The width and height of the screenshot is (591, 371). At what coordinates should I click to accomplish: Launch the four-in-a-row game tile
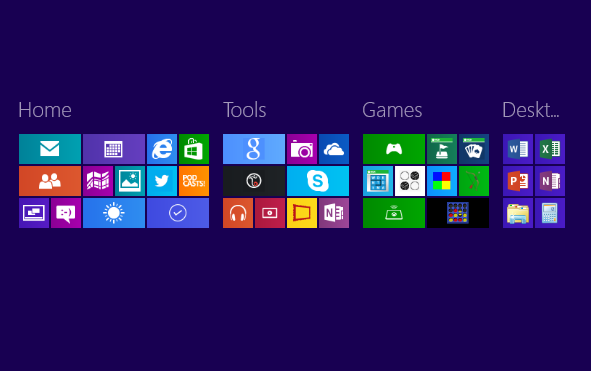click(x=458, y=213)
